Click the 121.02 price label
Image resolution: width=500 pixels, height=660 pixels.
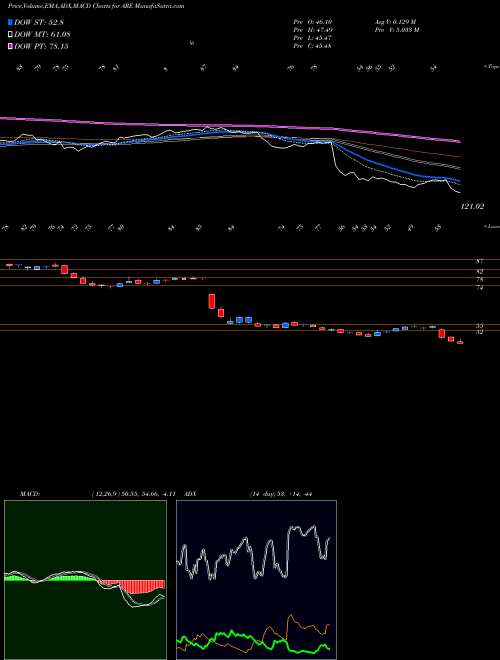point(473,207)
